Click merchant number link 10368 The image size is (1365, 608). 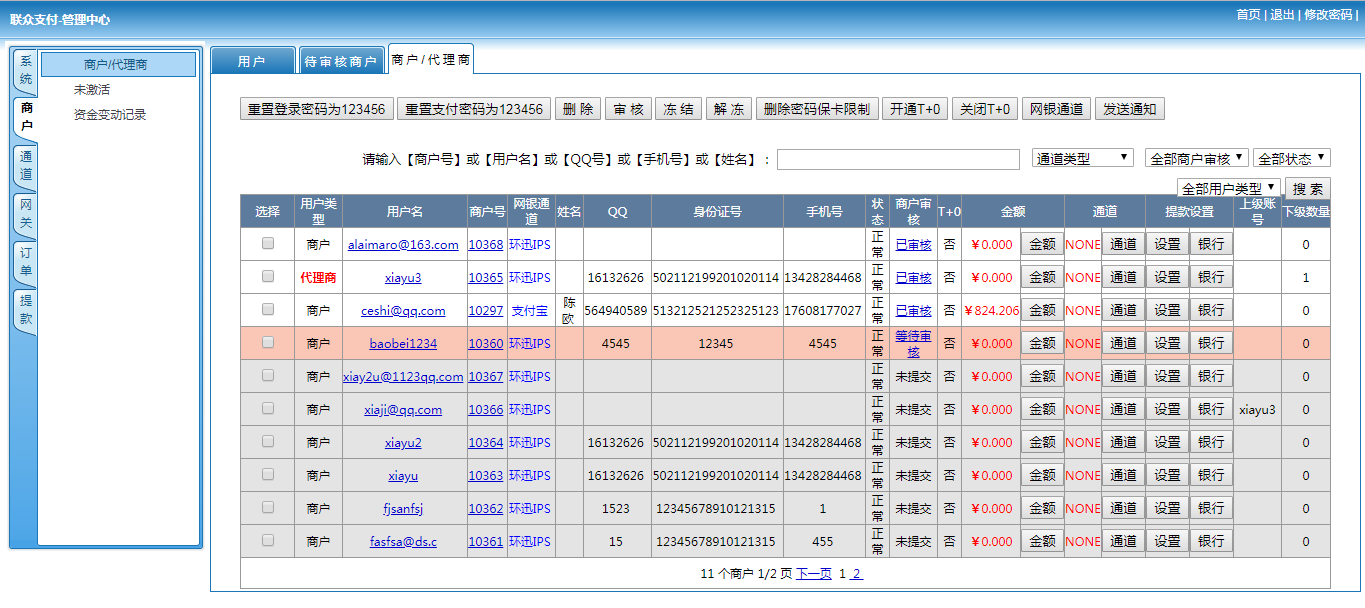485,244
